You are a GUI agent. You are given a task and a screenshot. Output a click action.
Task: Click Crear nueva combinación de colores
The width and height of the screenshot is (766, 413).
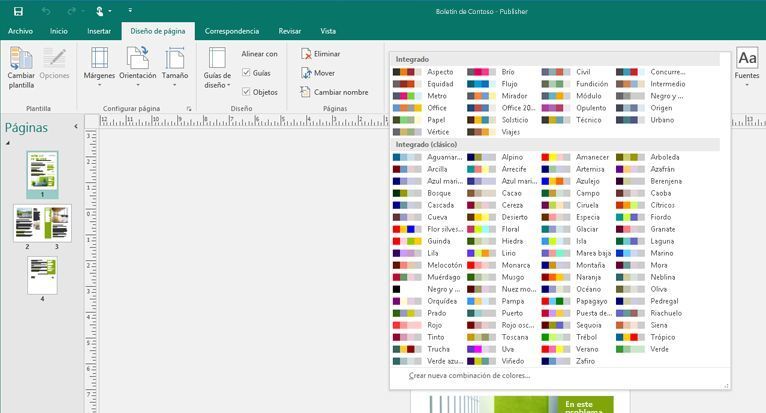pos(470,376)
